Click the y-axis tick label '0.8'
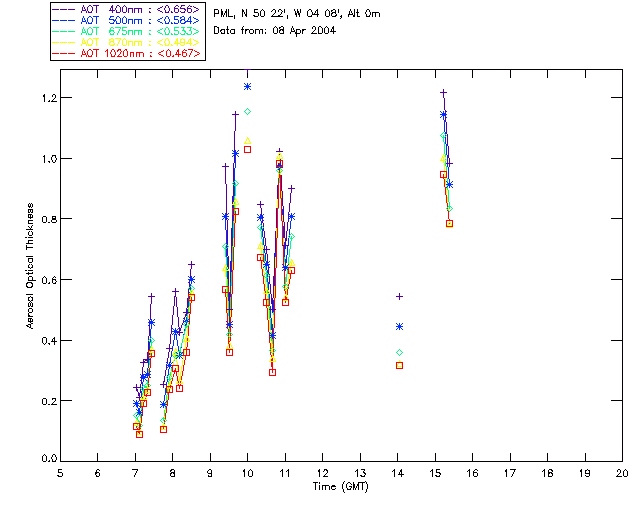The image size is (640, 512). coord(49,219)
